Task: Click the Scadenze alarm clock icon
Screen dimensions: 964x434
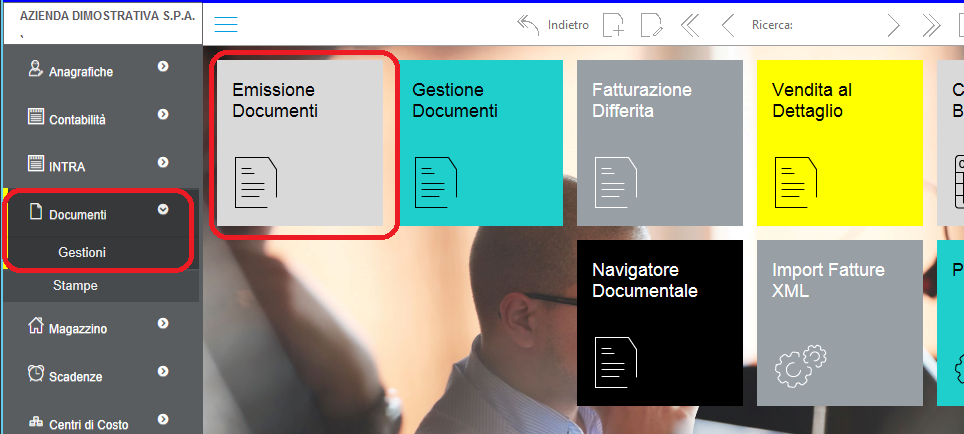Action: coord(36,373)
